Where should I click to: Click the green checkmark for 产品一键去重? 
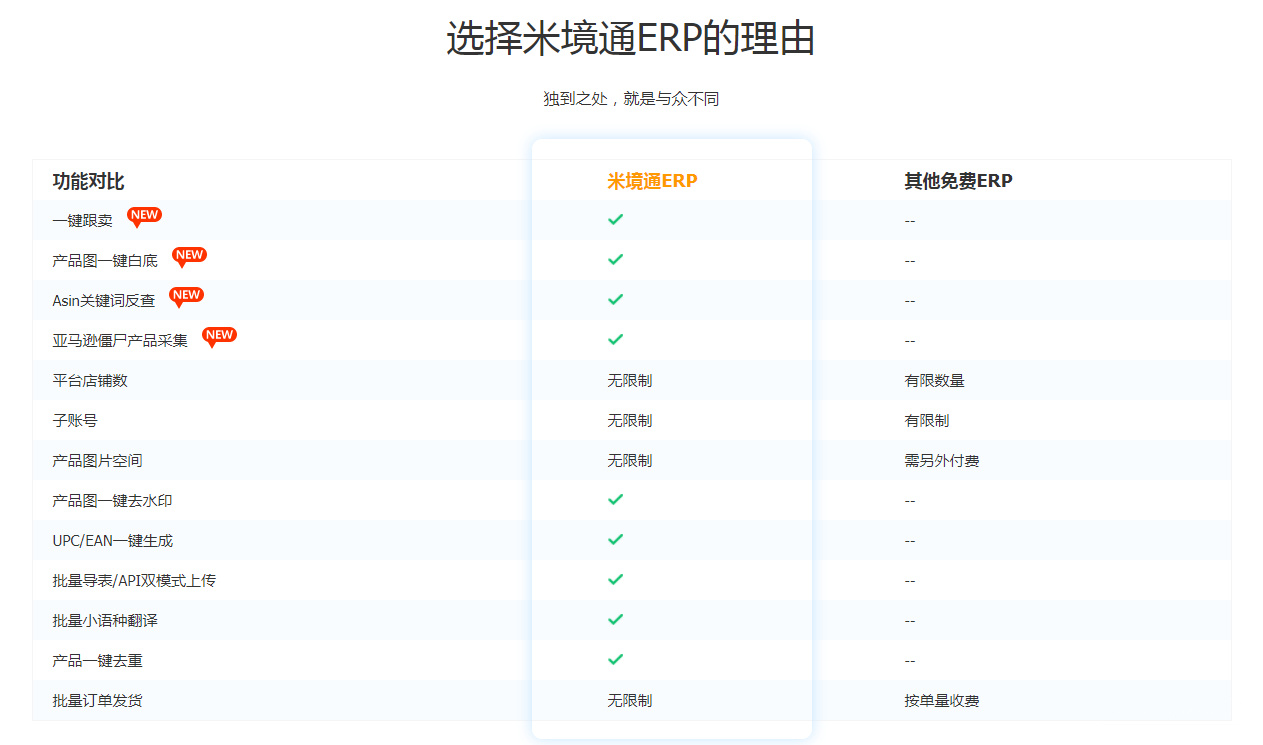pos(616,659)
